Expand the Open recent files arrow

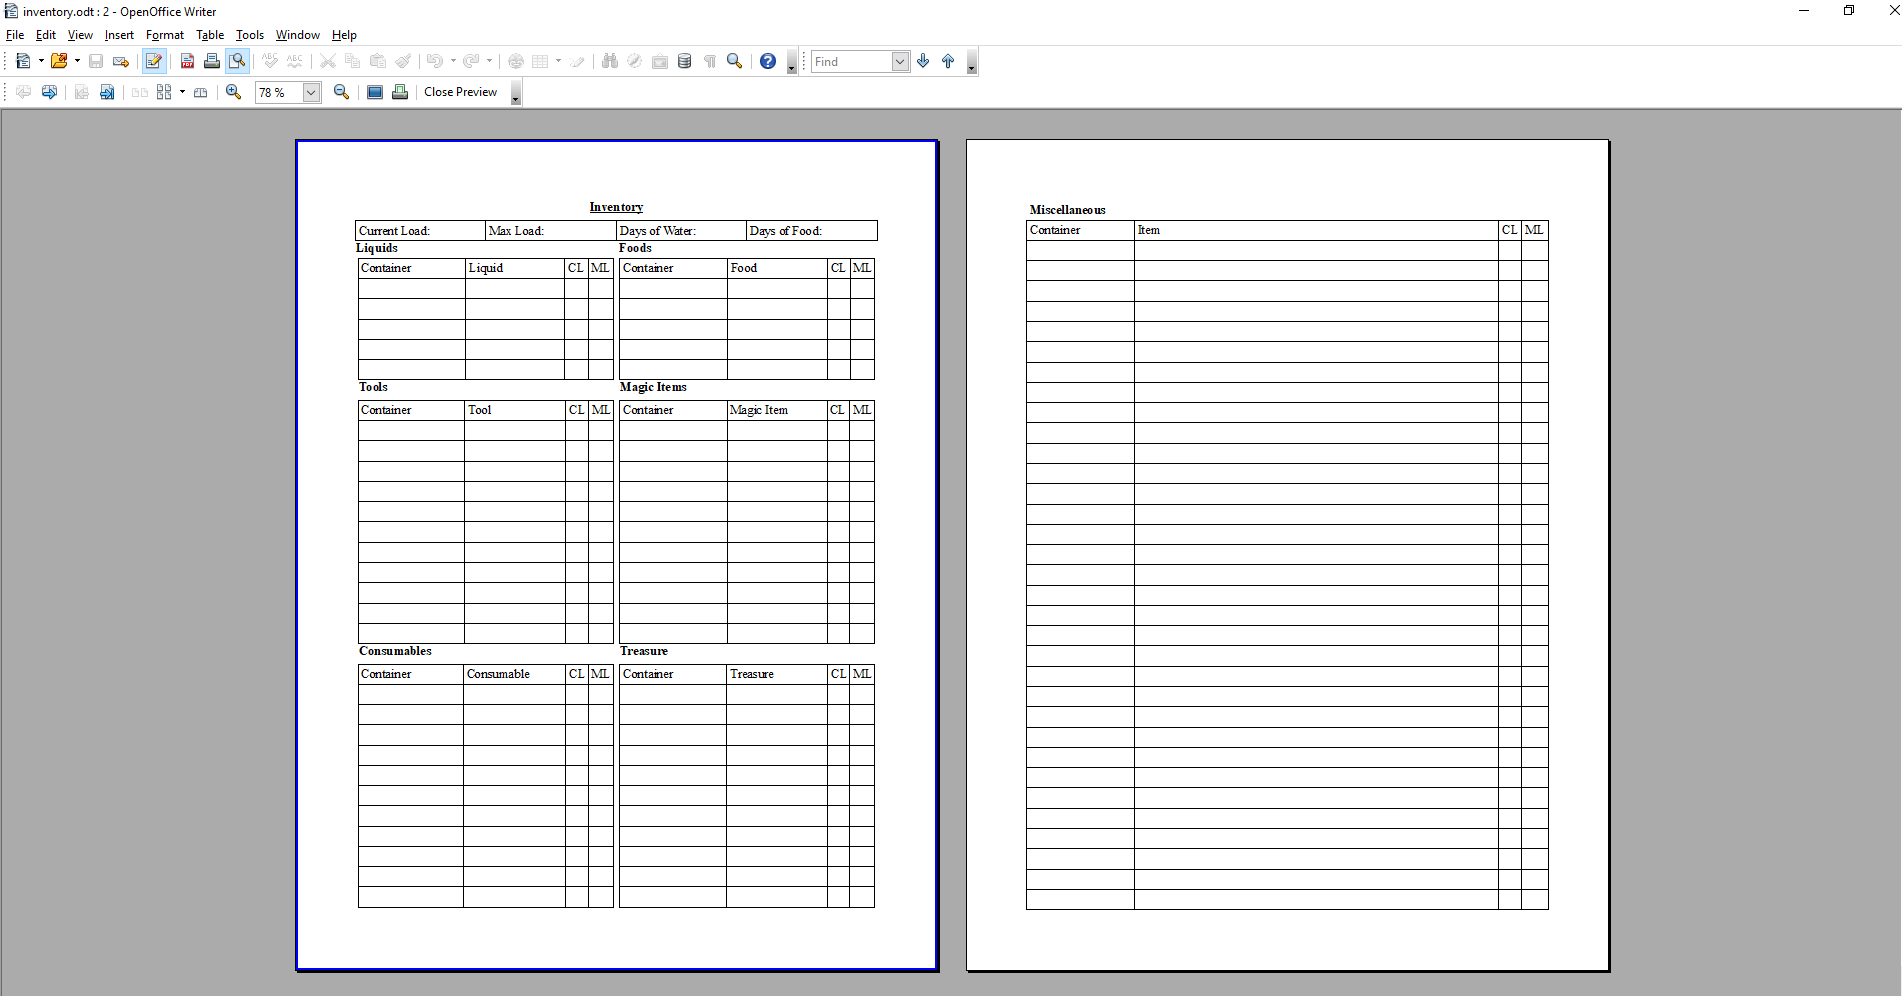coord(77,61)
